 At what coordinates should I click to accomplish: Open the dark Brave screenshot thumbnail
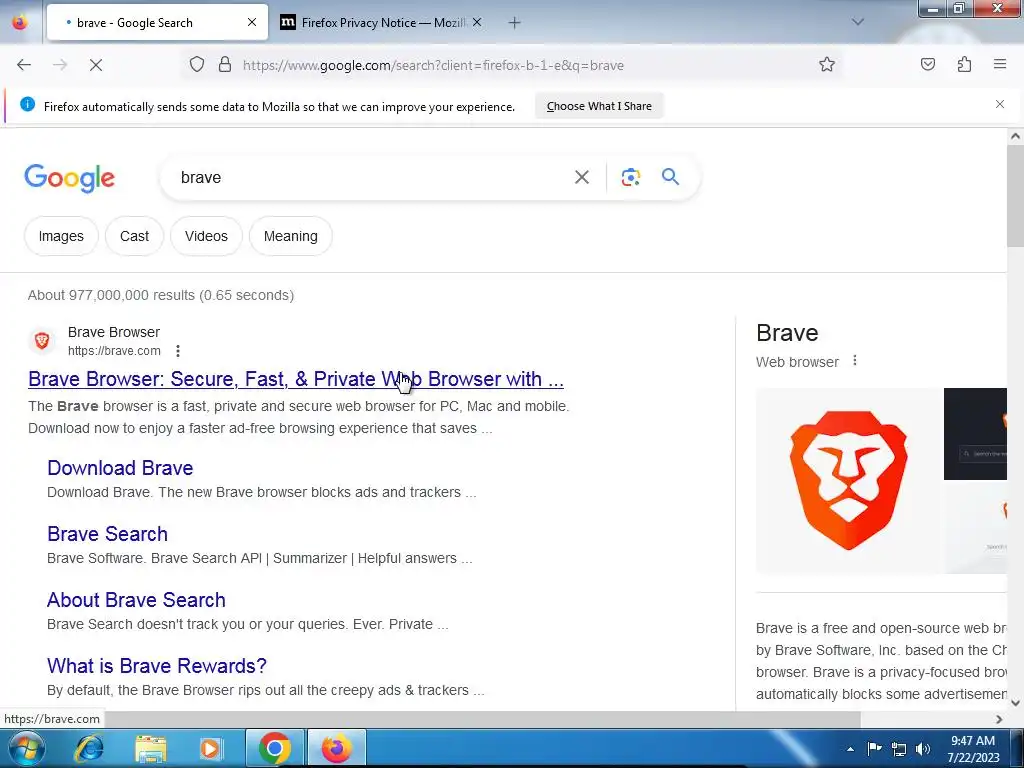tap(976, 434)
